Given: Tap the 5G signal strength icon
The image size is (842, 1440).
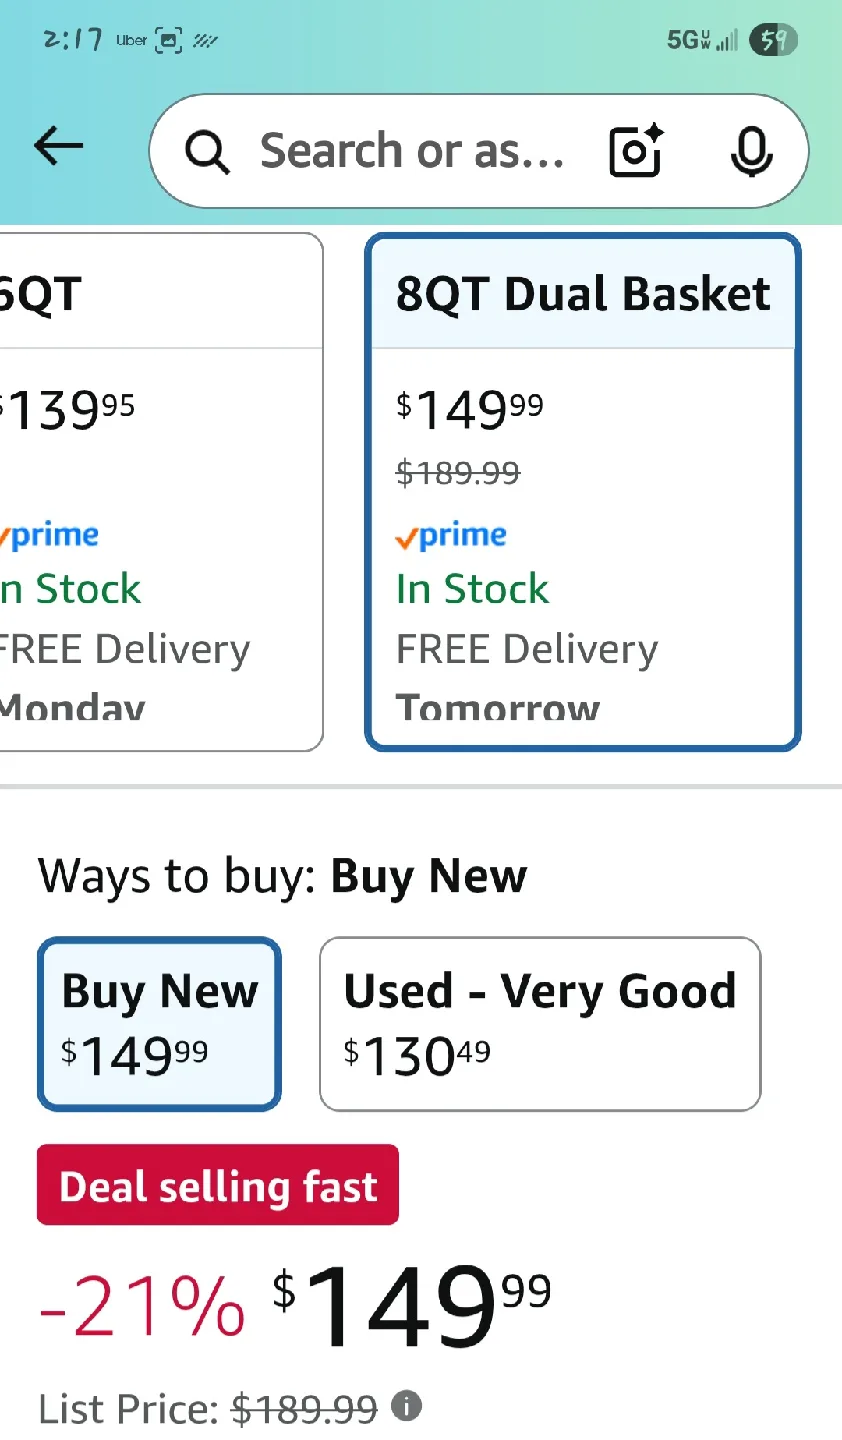Looking at the screenshot, I should pyautogui.click(x=702, y=40).
